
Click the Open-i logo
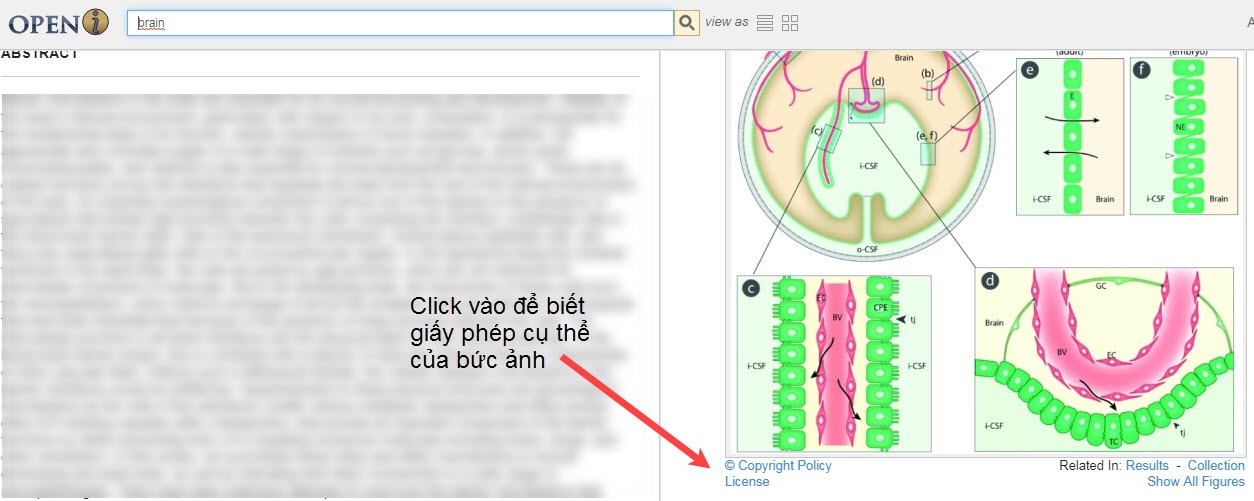(x=59, y=22)
